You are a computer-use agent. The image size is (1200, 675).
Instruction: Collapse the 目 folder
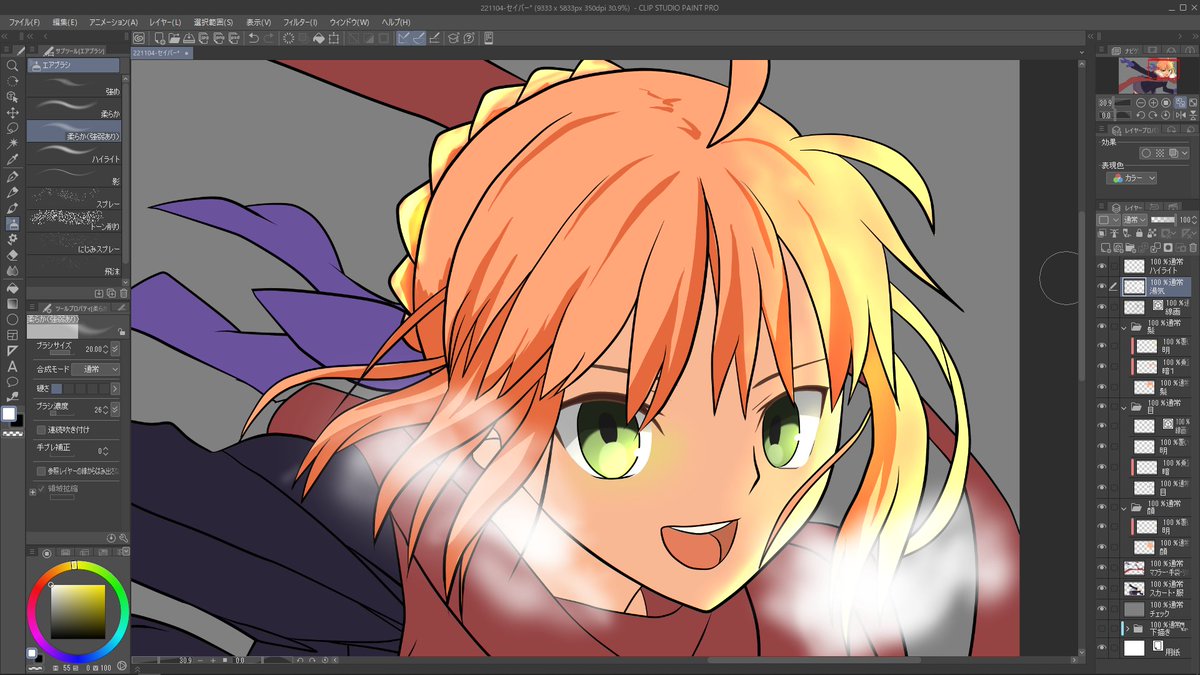1124,407
